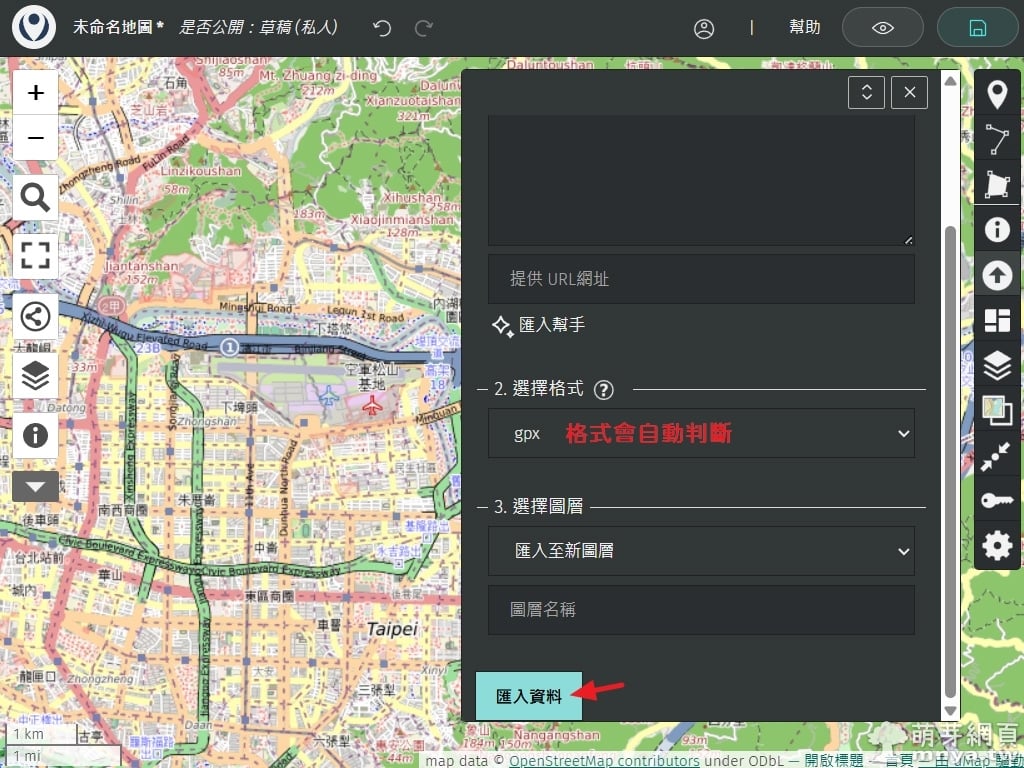This screenshot has width=1024, height=768.
Task: Open the gpx format dropdown
Action: [701, 433]
